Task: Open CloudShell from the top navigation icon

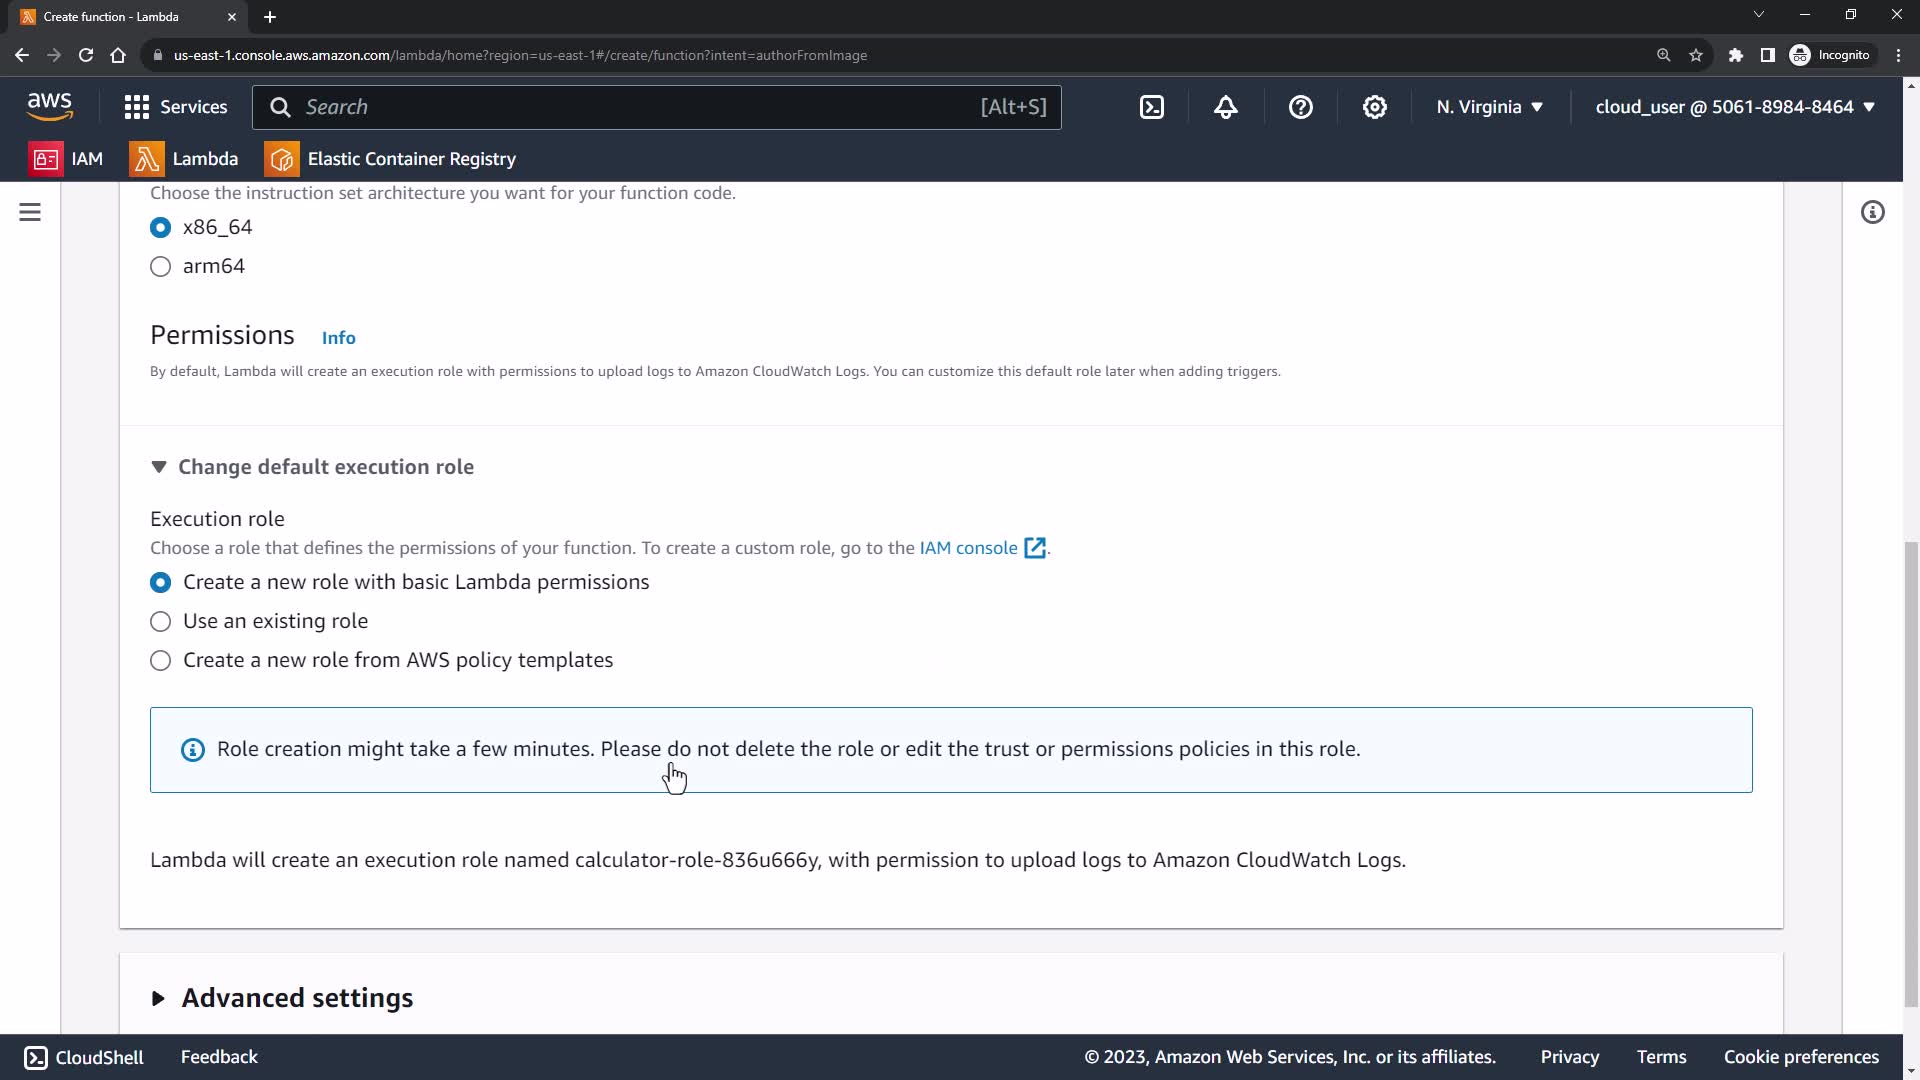Action: (x=1152, y=107)
